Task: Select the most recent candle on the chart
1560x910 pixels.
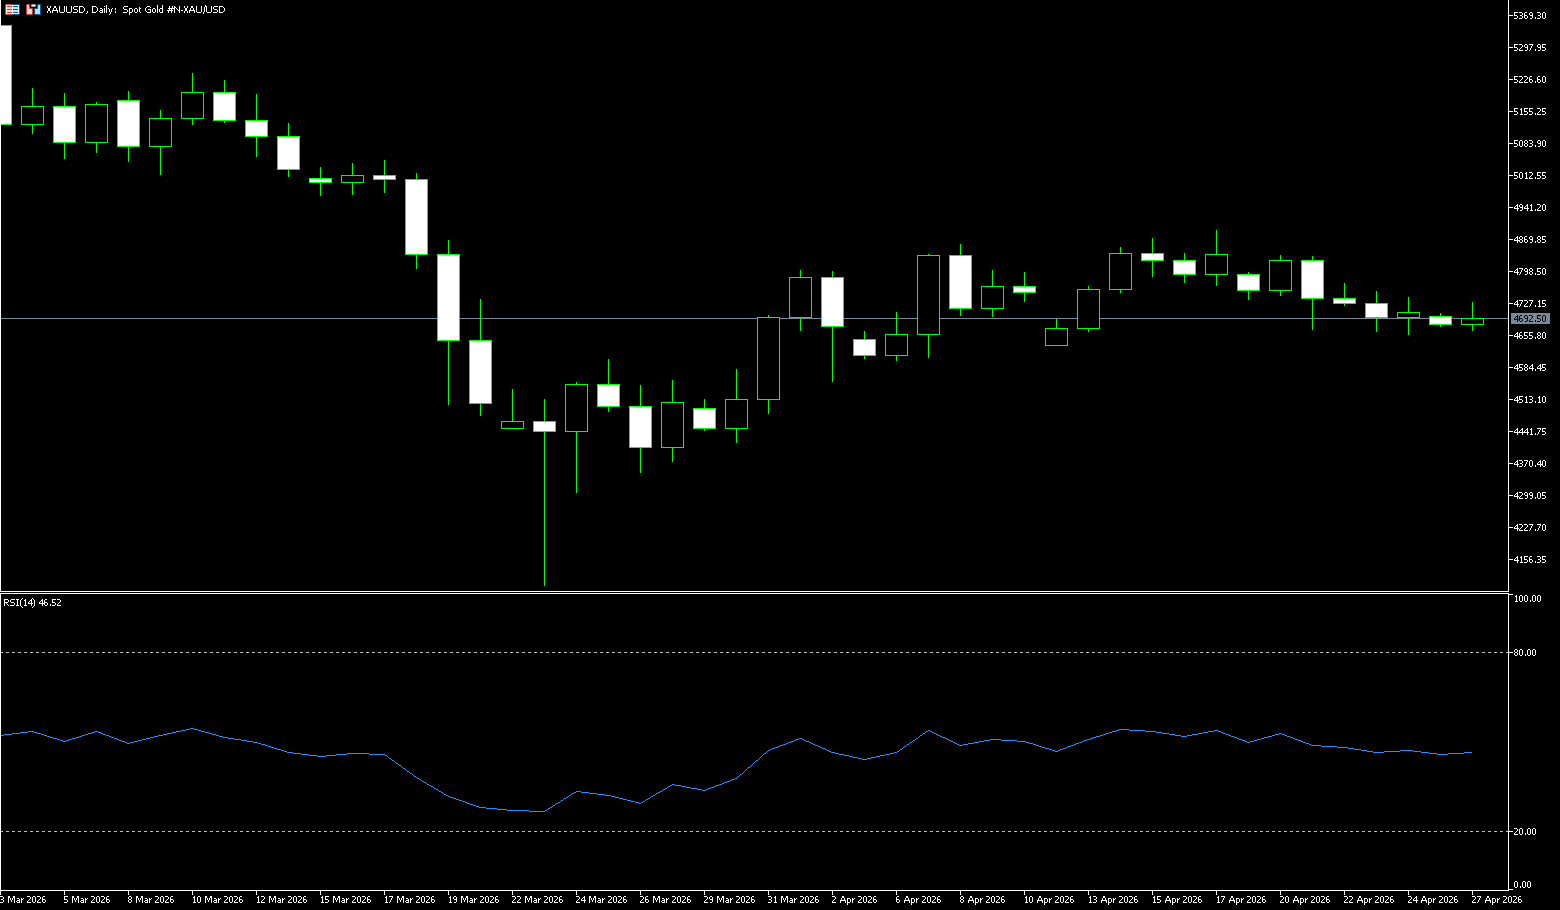Action: [x=1472, y=321]
